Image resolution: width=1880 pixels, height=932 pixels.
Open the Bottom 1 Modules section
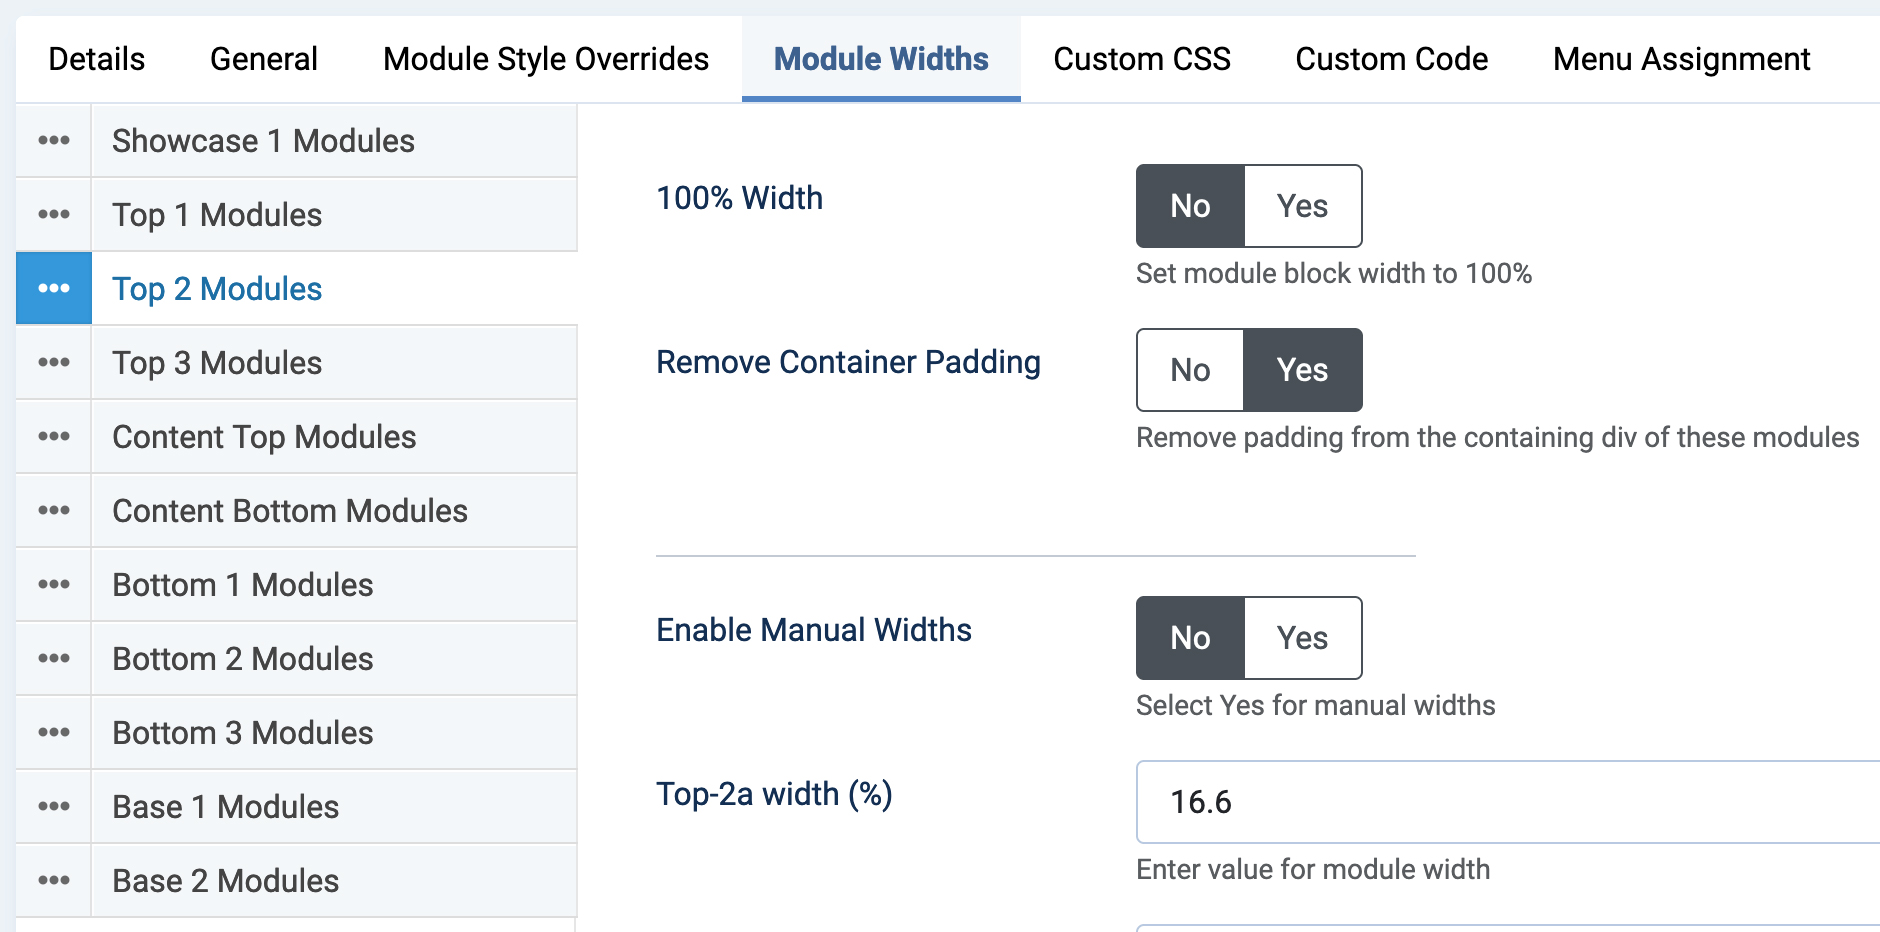243,584
